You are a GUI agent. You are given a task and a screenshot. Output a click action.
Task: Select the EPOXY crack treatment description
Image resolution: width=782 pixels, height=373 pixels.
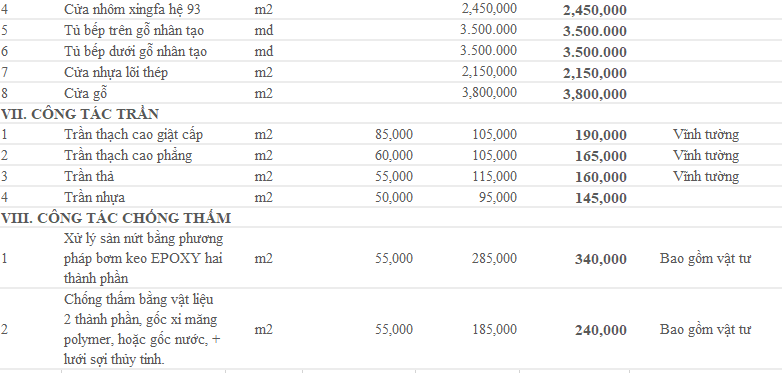click(144, 258)
